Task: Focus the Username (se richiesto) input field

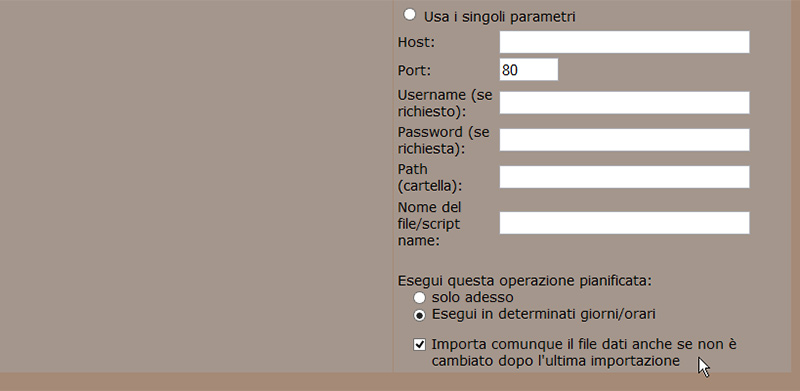Action: coord(624,103)
